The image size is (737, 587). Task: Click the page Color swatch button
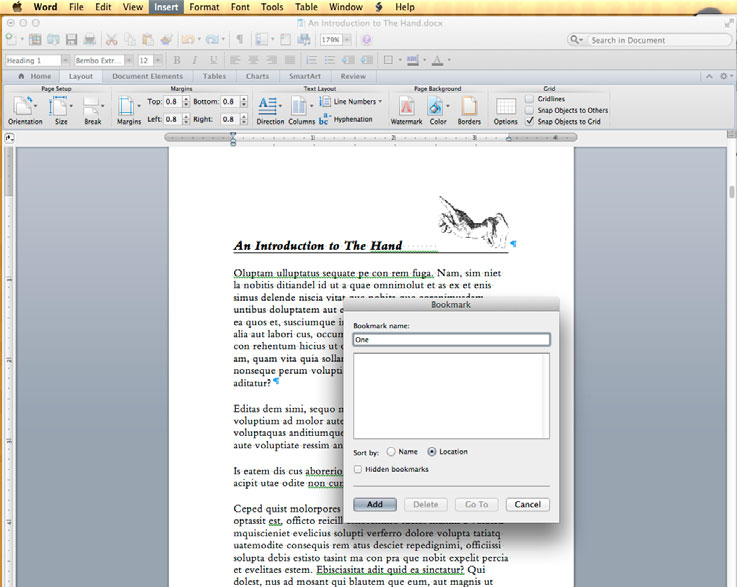(x=437, y=106)
